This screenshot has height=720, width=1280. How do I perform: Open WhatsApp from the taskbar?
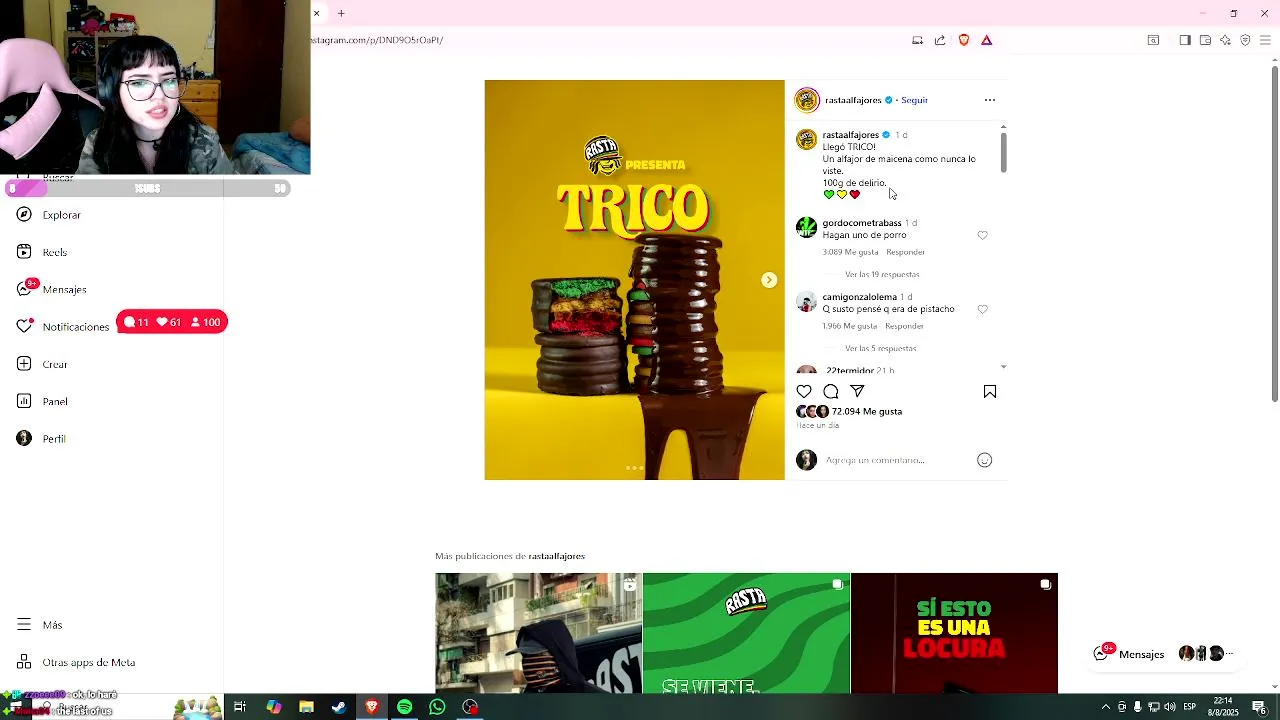pyautogui.click(x=437, y=707)
